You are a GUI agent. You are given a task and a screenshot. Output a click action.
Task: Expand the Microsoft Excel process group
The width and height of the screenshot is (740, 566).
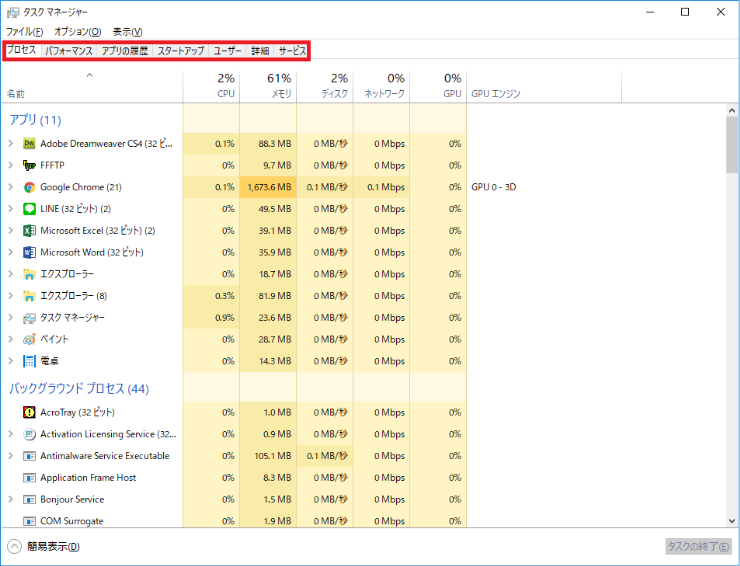click(x=10, y=230)
